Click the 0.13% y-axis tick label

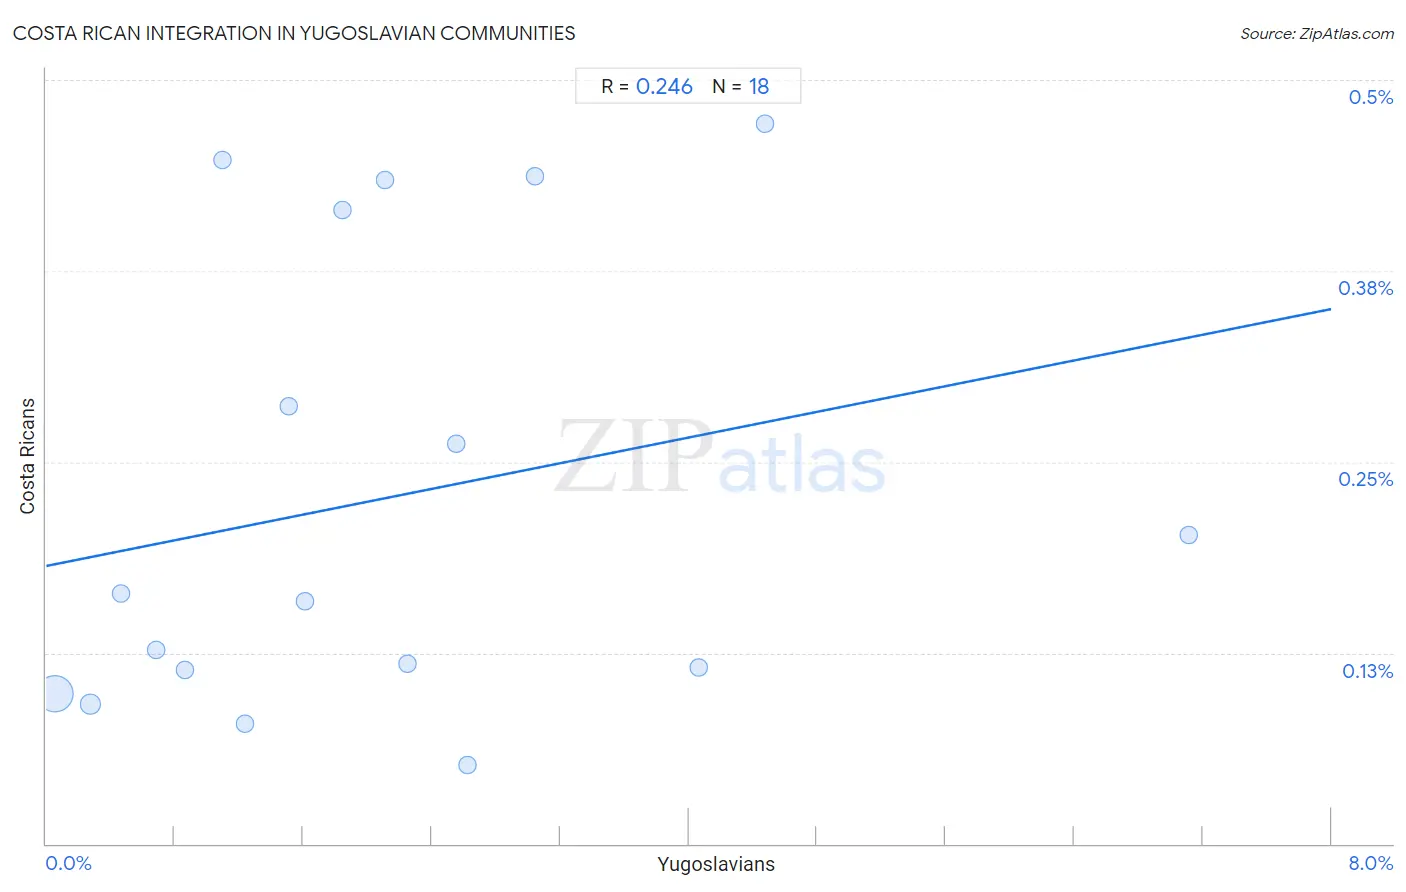coord(1367,671)
